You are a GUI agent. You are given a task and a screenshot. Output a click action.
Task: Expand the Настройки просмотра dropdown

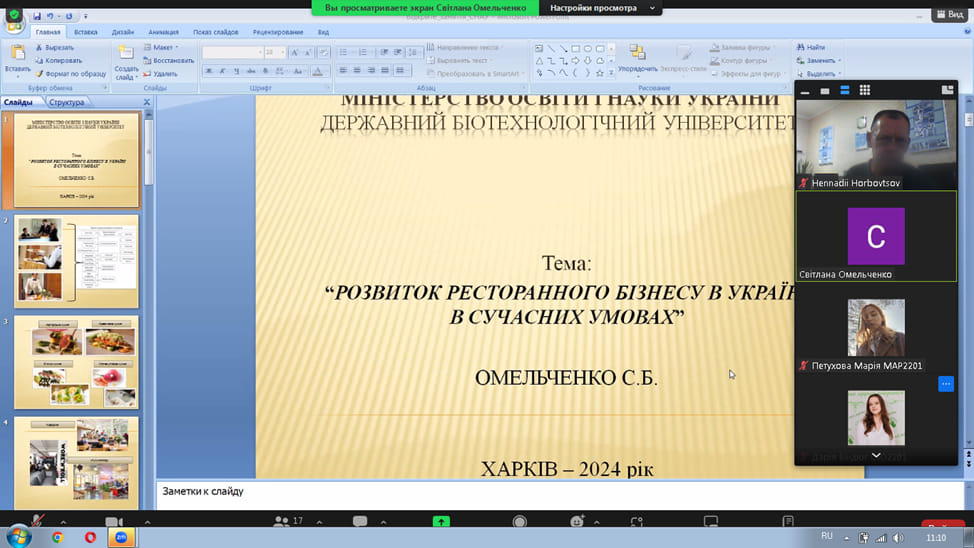pyautogui.click(x=605, y=8)
